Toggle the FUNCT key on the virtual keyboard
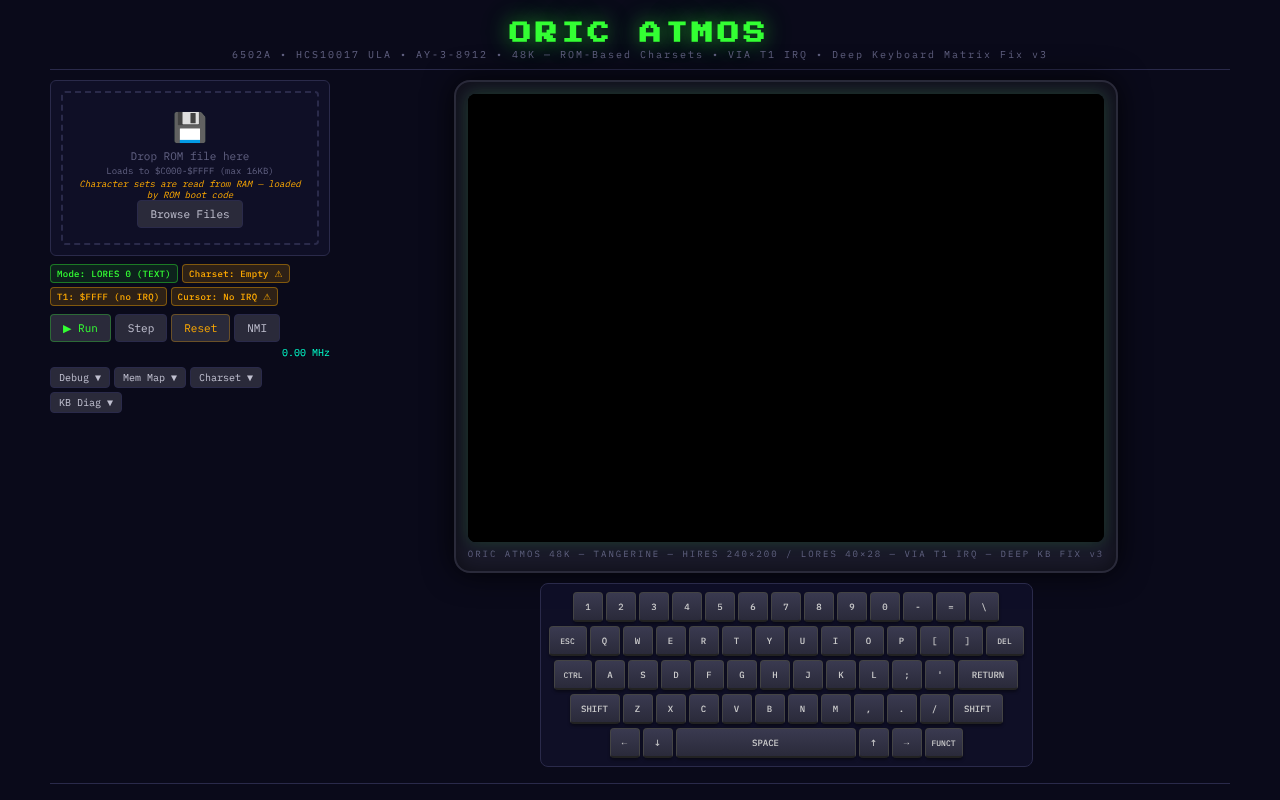This screenshot has height=800, width=1280. pos(943,742)
